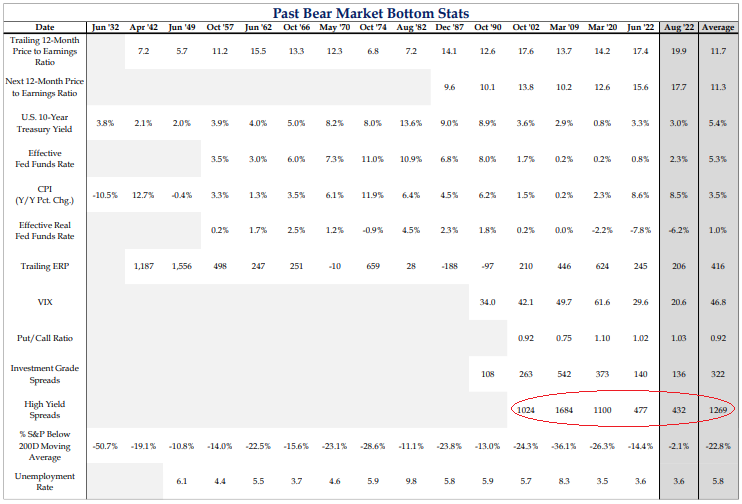Select the 'VIX' row label

coord(45,301)
